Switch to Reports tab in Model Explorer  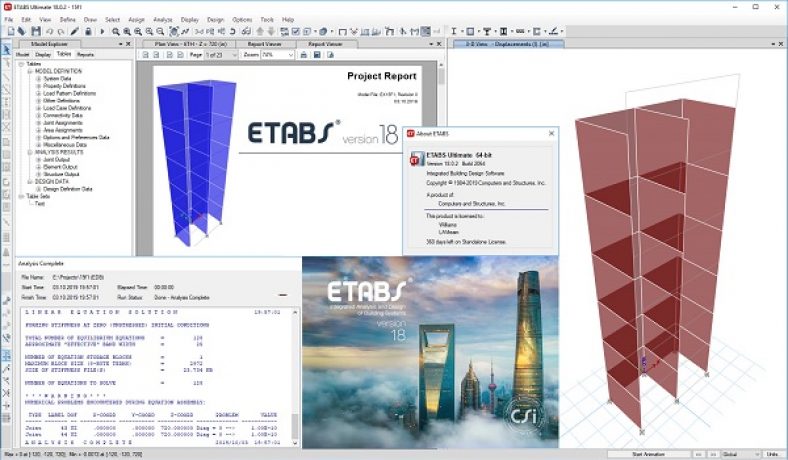pyautogui.click(x=85, y=54)
